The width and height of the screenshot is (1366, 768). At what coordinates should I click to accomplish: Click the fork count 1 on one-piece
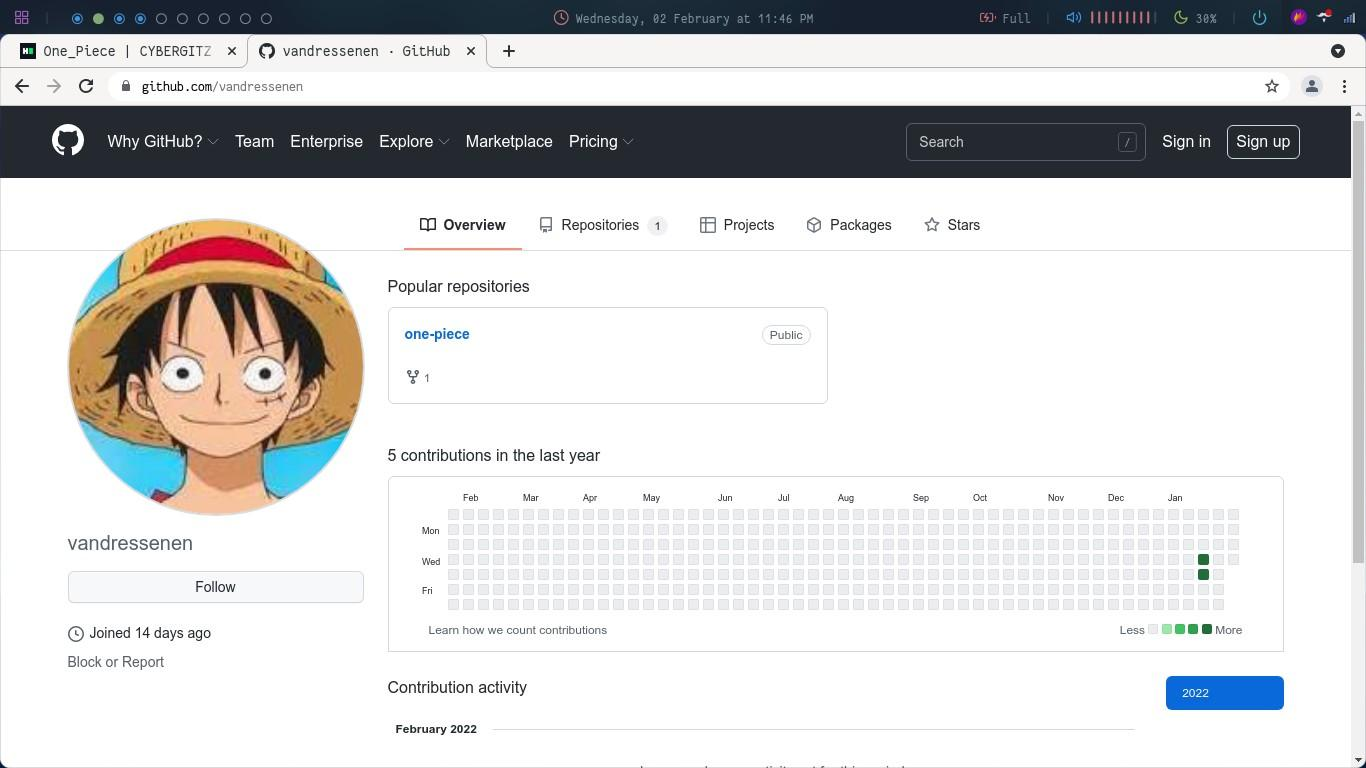point(427,378)
